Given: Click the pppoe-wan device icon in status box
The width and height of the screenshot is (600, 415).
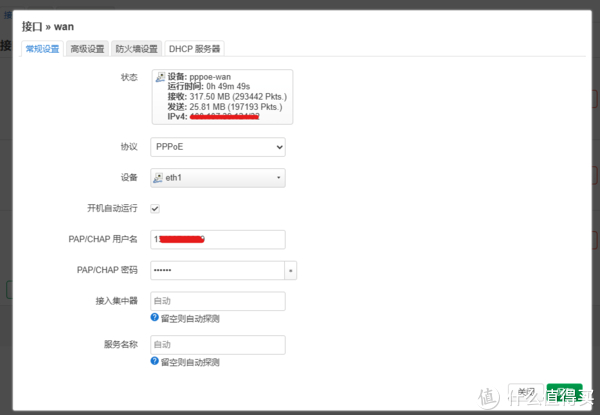Looking at the screenshot, I should (160, 77).
